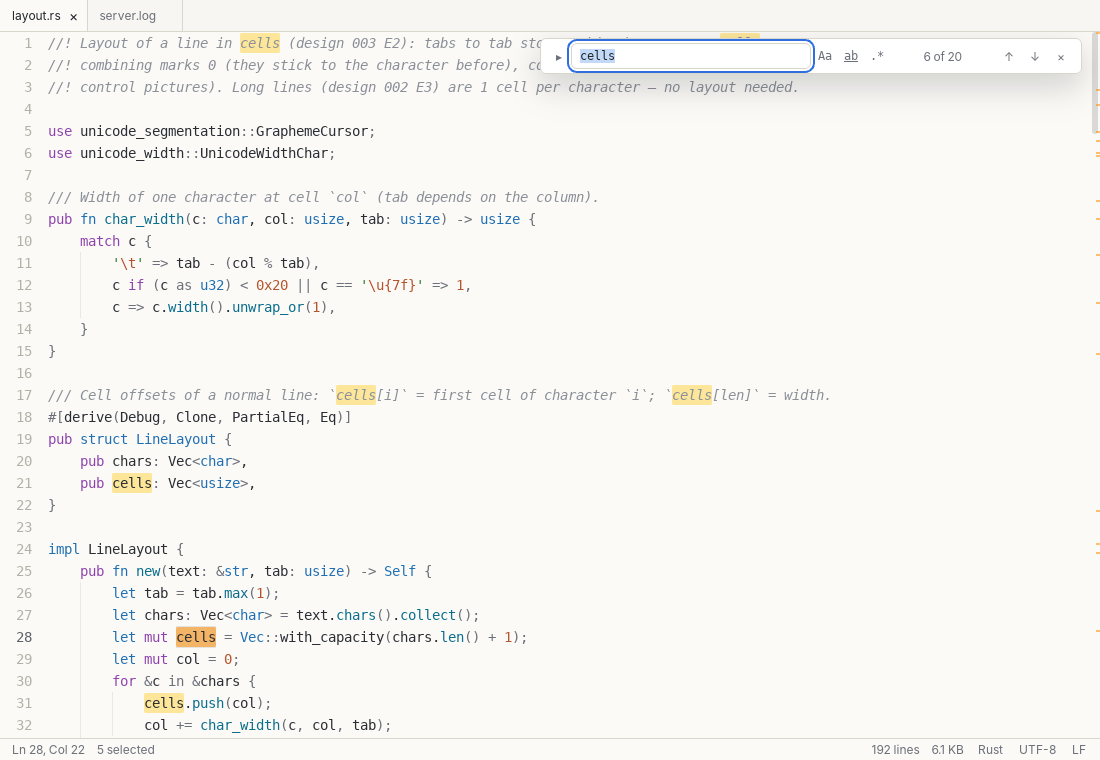Click 'LineLayout' struct name on line 19
Image resolution: width=1100 pixels, height=760 pixels.
[x=176, y=439]
